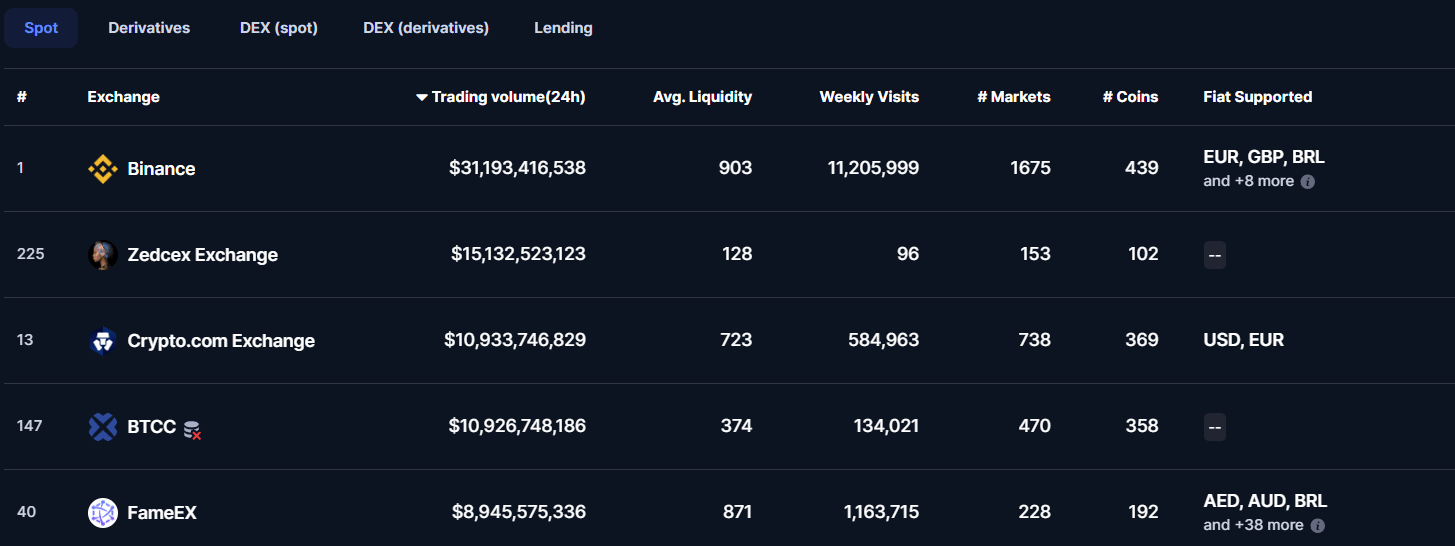Click the BTCC logo icon

(x=103, y=427)
